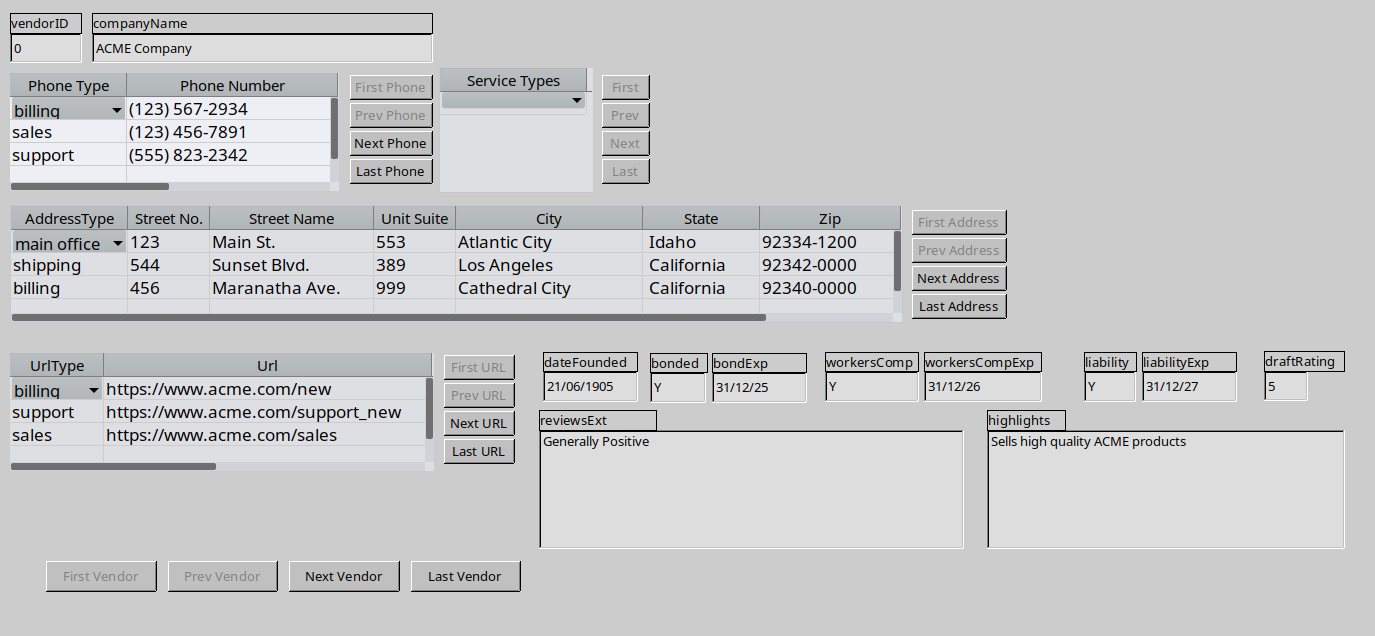Click the https://www.acme.com/support_new URL

[265, 412]
